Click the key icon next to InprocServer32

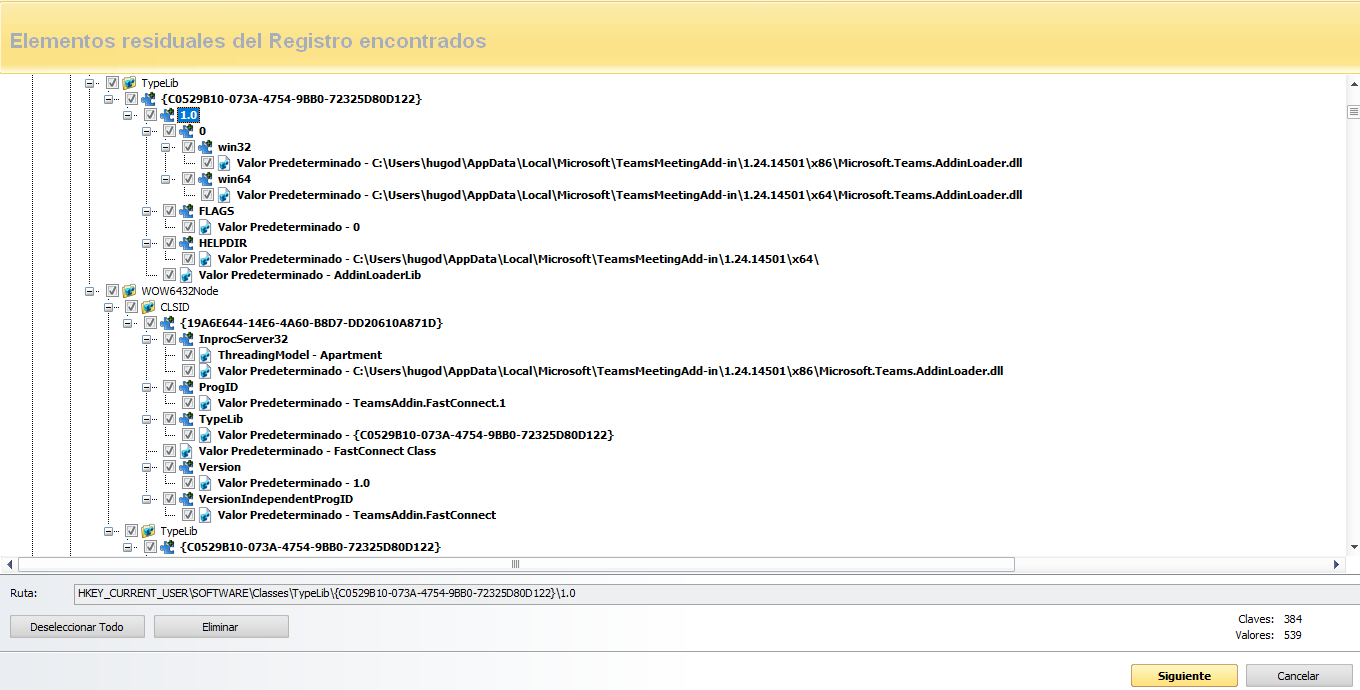186,339
